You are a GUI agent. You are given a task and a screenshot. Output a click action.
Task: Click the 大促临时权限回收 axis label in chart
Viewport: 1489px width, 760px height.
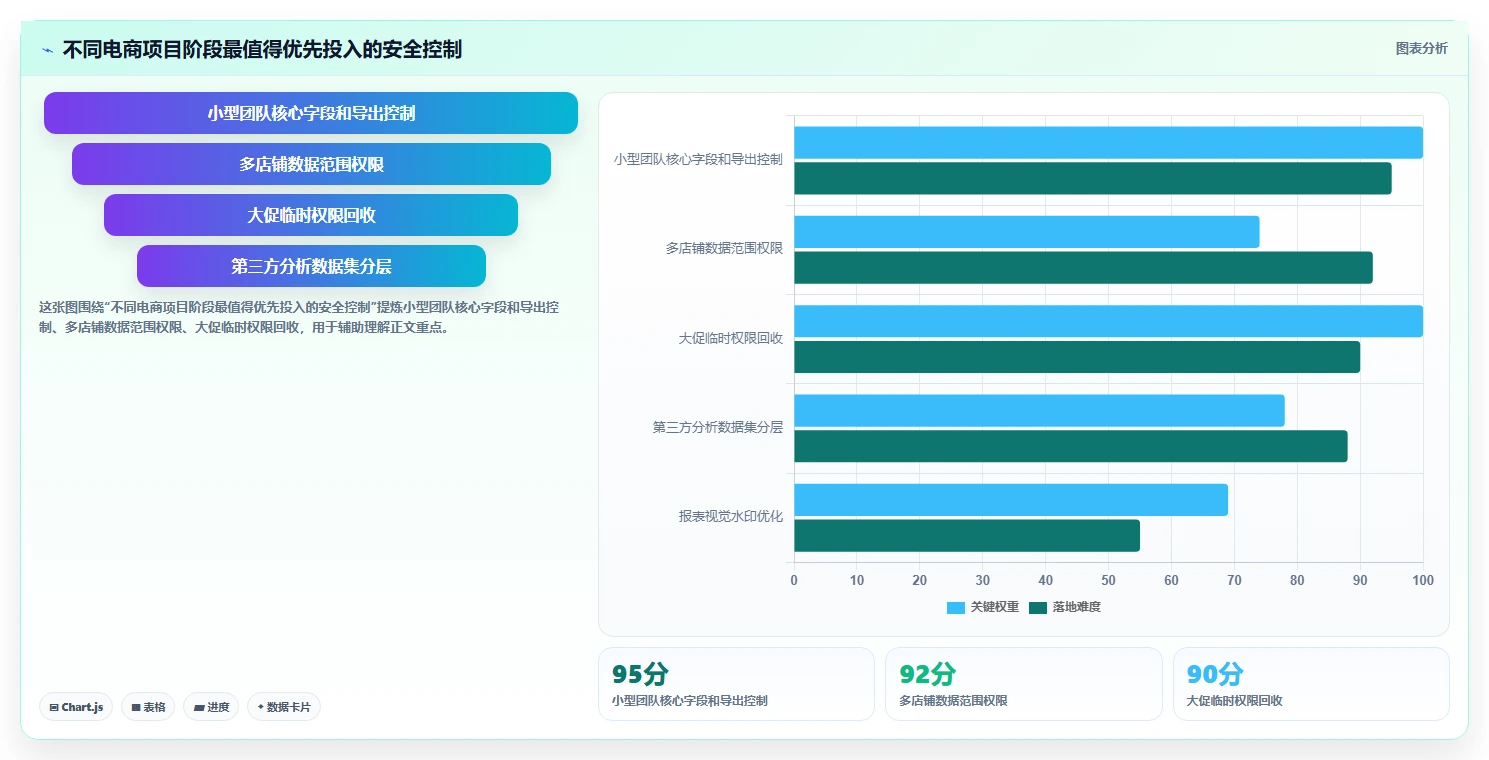731,339
